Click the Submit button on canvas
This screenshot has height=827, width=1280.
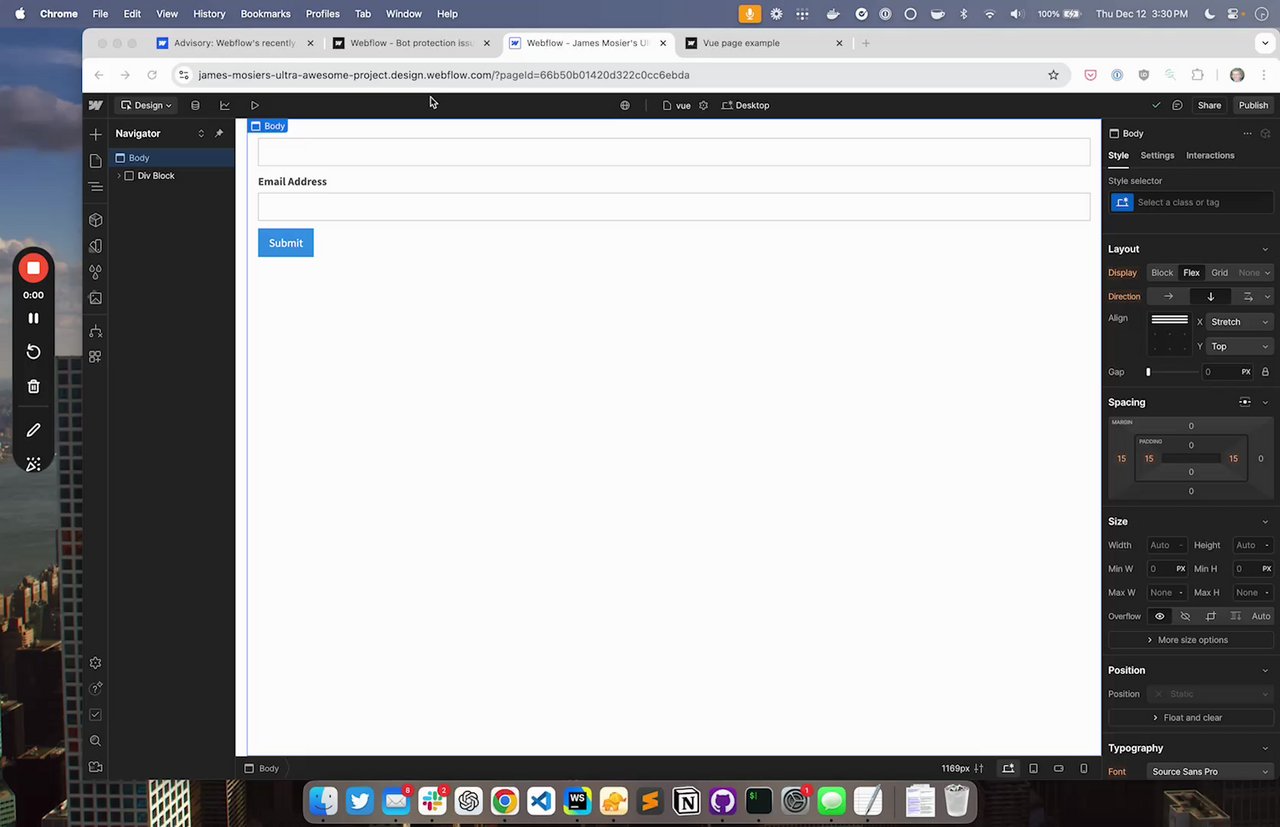(286, 243)
